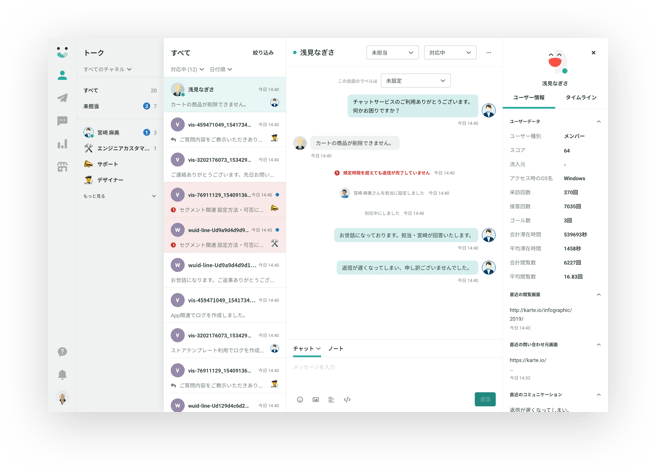Click the KARTE smiley logo
The image size is (656, 470).
[62, 52]
